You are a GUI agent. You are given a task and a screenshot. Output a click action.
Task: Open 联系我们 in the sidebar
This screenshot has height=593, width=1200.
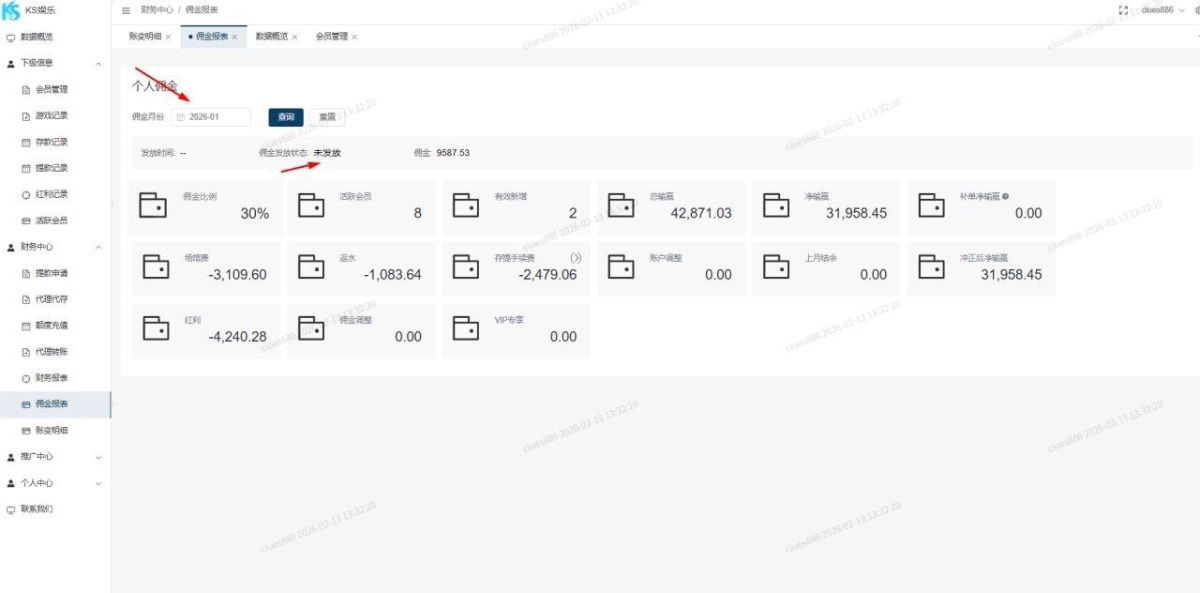[37, 509]
